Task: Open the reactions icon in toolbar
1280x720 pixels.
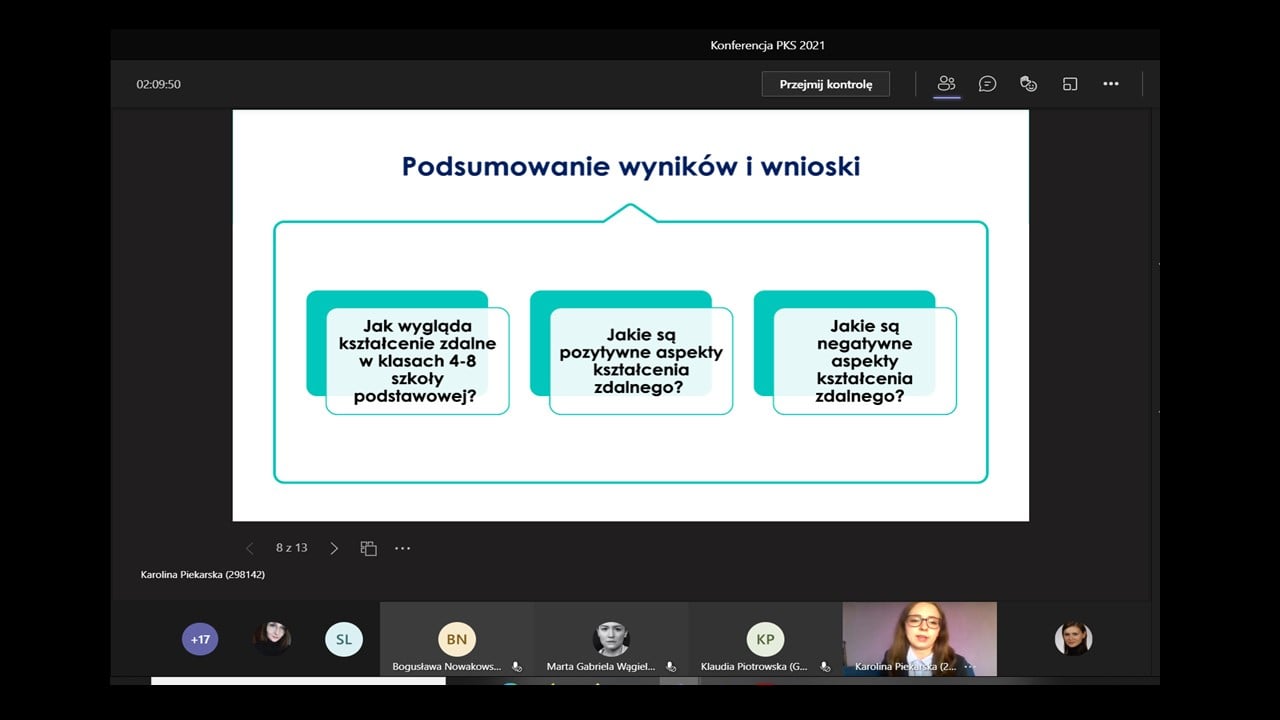Action: tap(1028, 84)
